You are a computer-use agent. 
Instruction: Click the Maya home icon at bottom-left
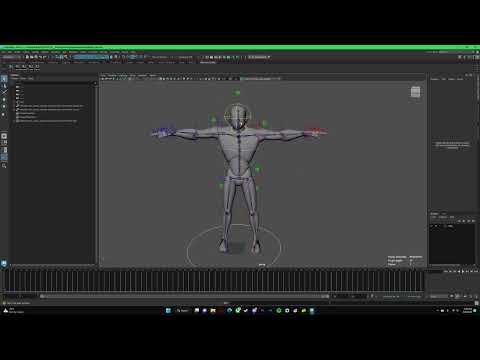pos(4,263)
